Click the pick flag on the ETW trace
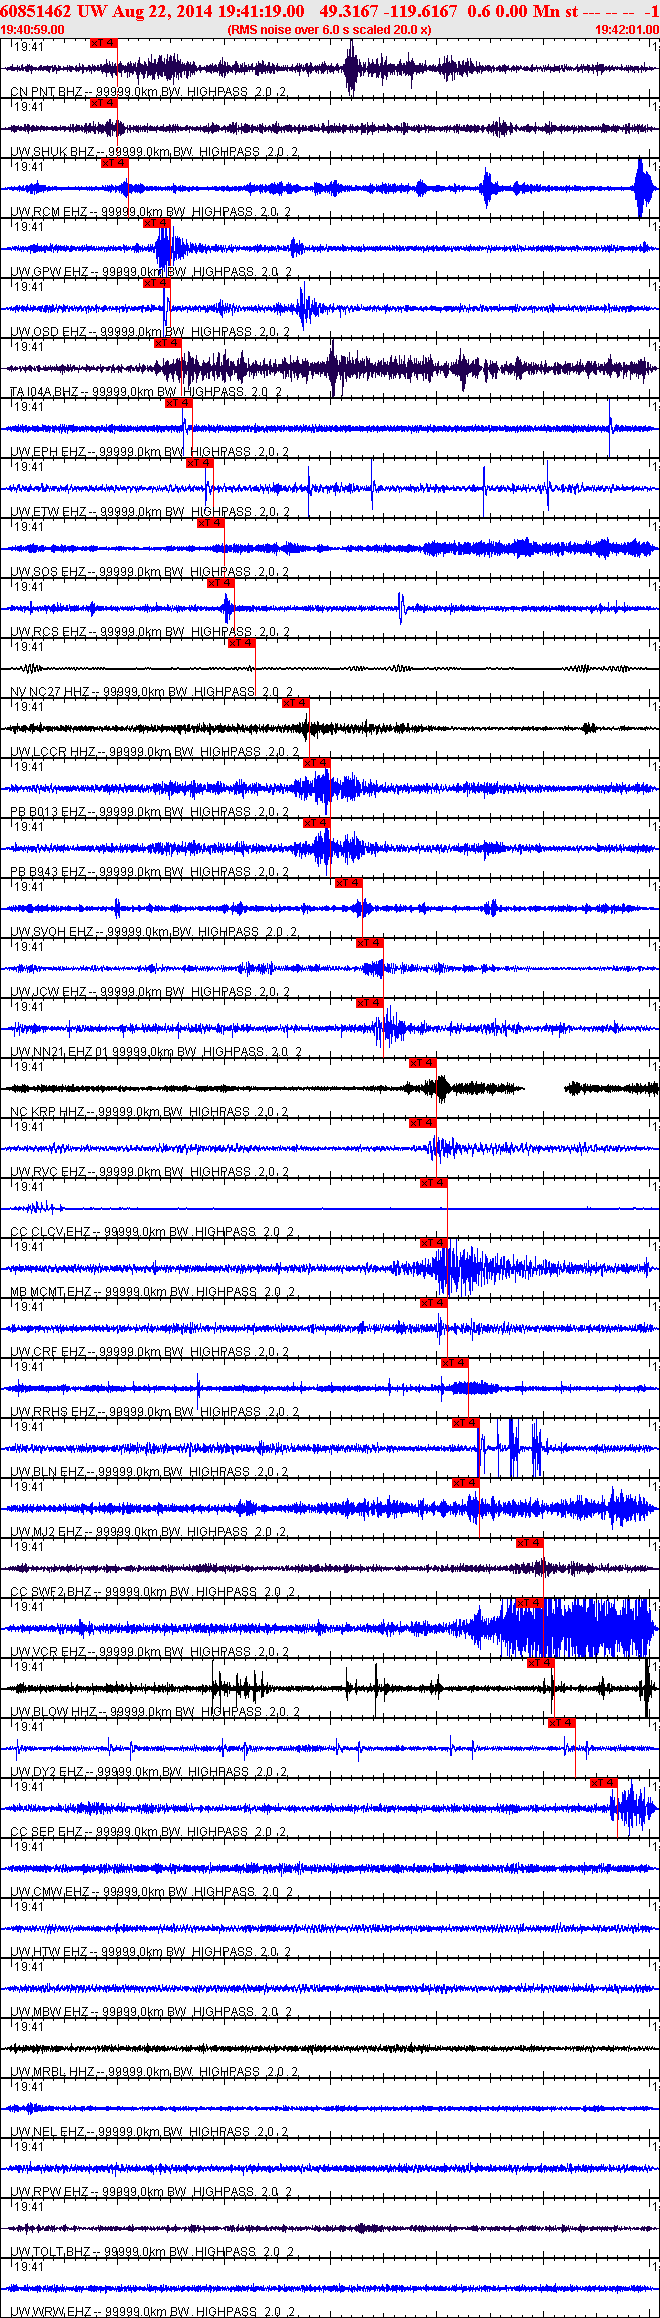Image resolution: width=660 pixels, height=2318 pixels. click(200, 463)
